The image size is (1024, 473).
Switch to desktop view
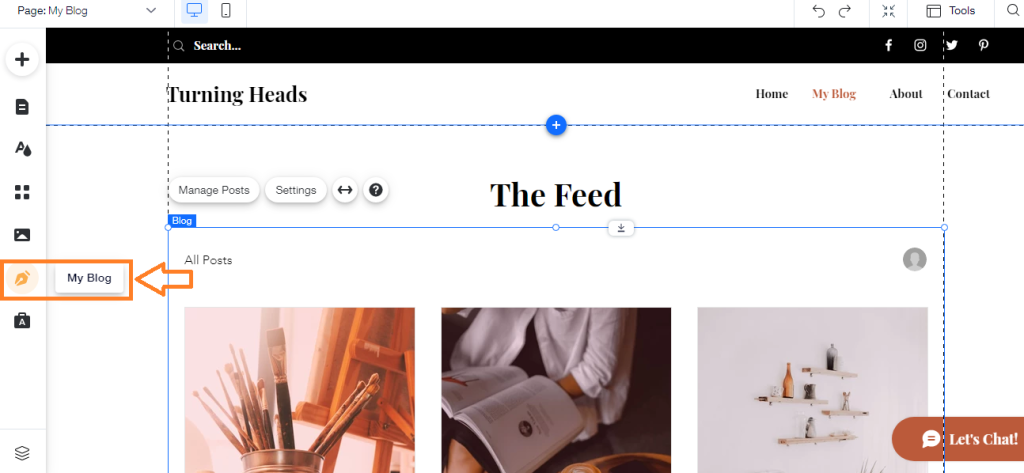(195, 10)
